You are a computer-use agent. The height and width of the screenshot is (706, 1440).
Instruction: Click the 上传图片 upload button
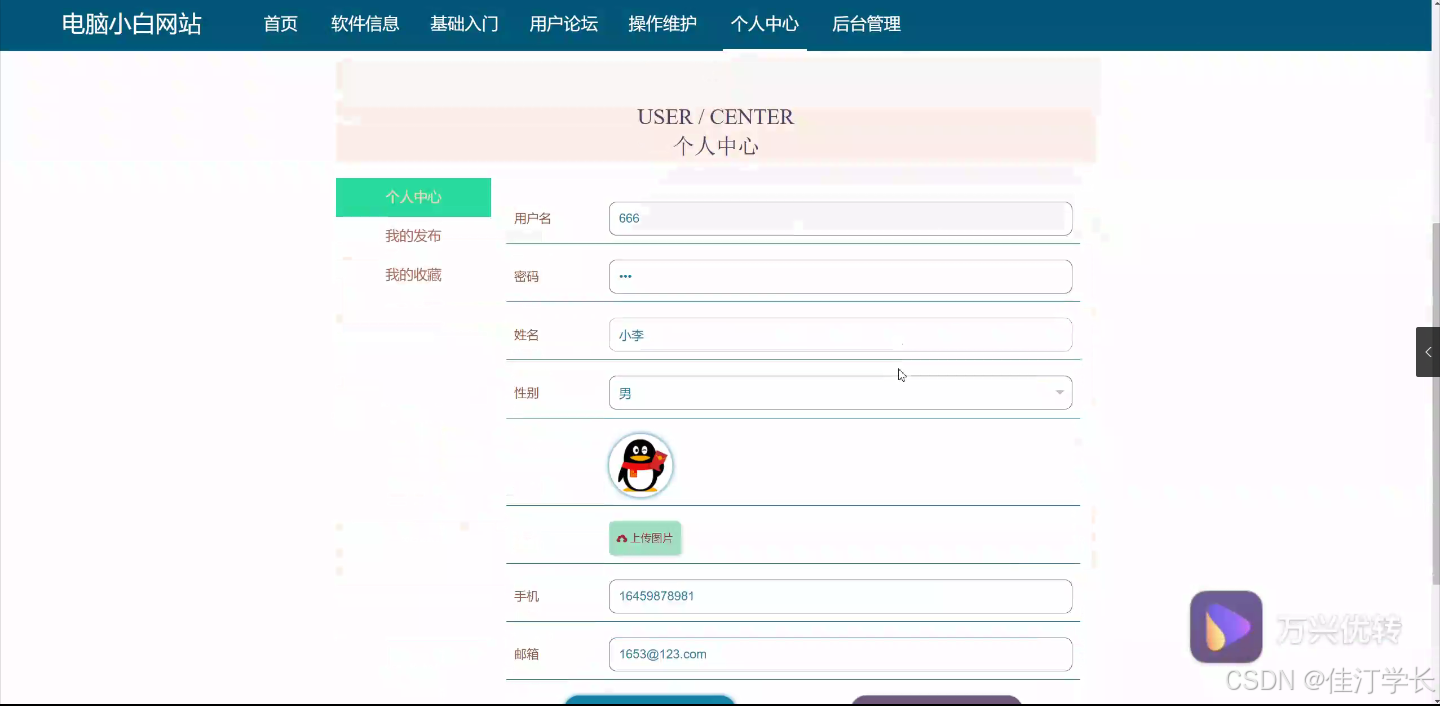pos(645,538)
